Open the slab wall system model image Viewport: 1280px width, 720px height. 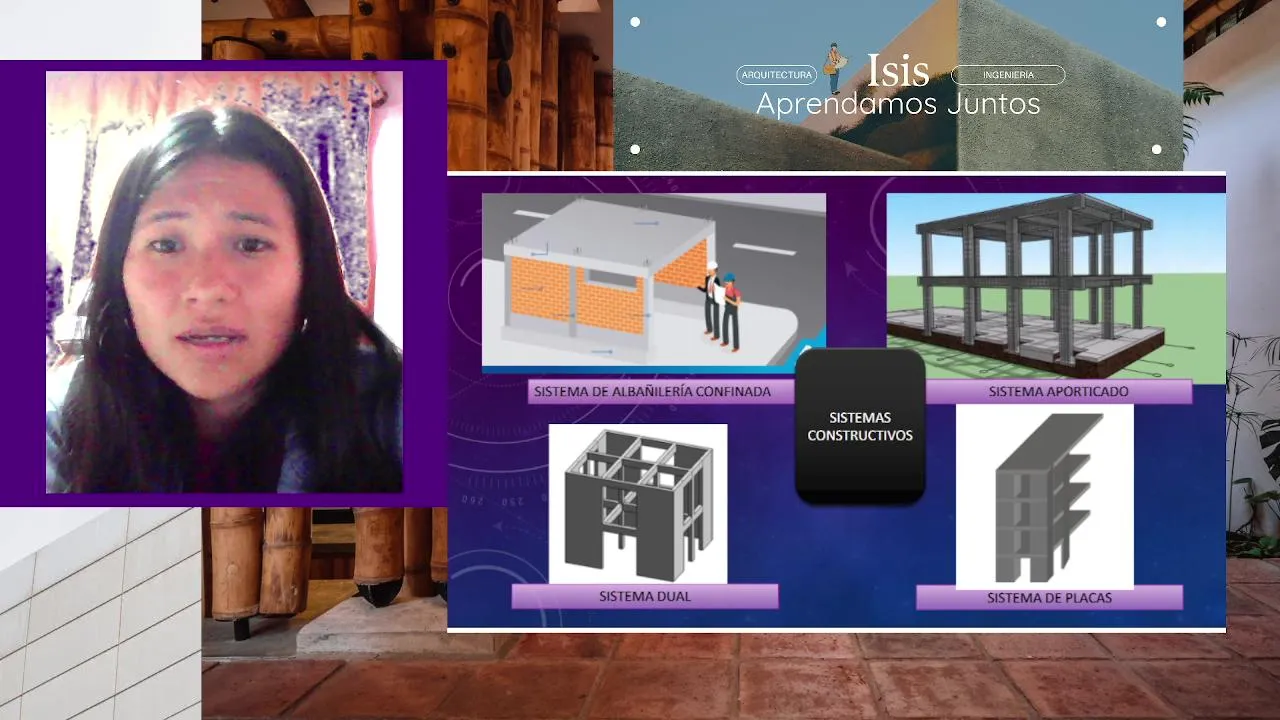(1045, 497)
